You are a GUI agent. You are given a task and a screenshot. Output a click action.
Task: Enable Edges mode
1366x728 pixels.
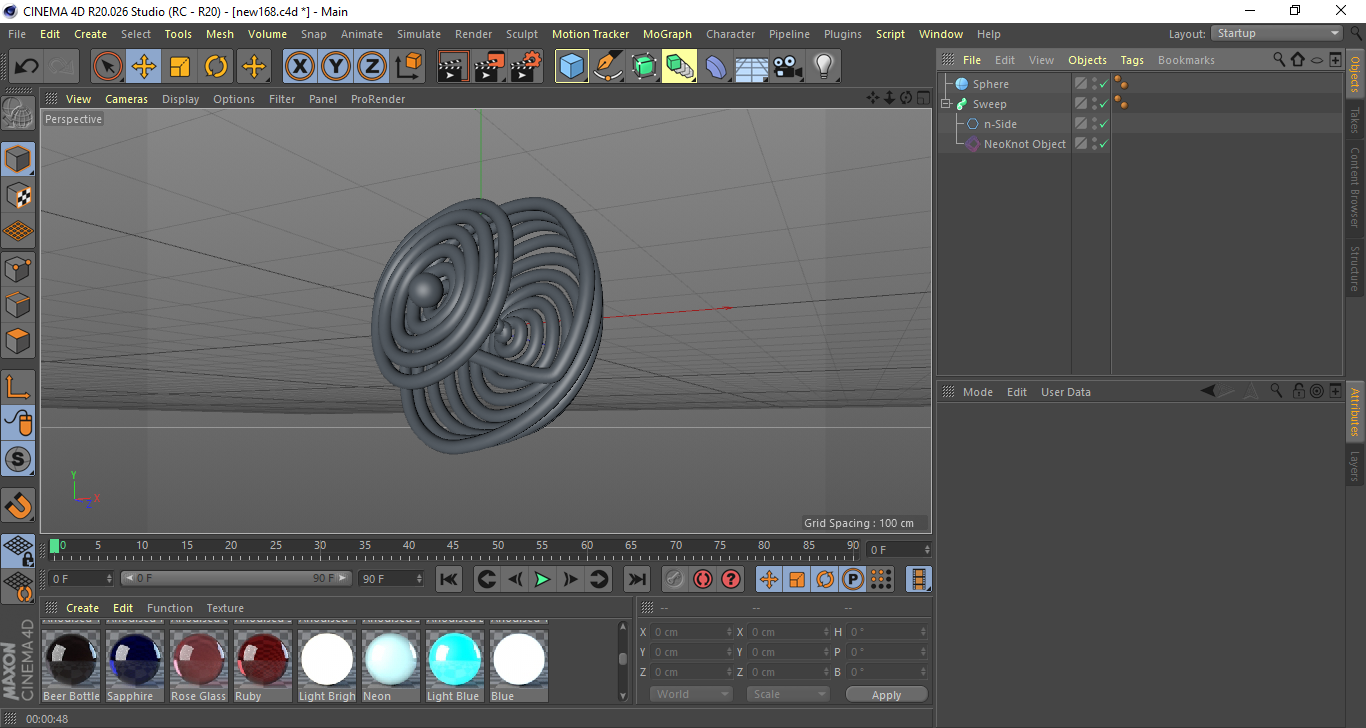18,304
